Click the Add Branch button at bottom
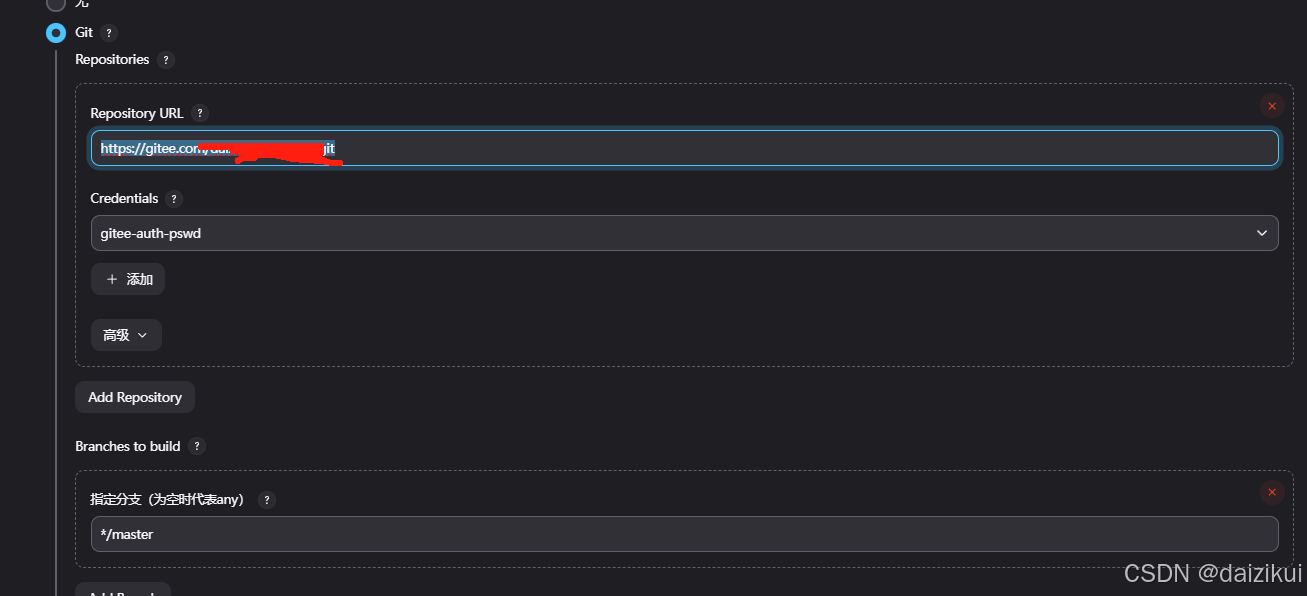The height and width of the screenshot is (596, 1307). (122, 592)
